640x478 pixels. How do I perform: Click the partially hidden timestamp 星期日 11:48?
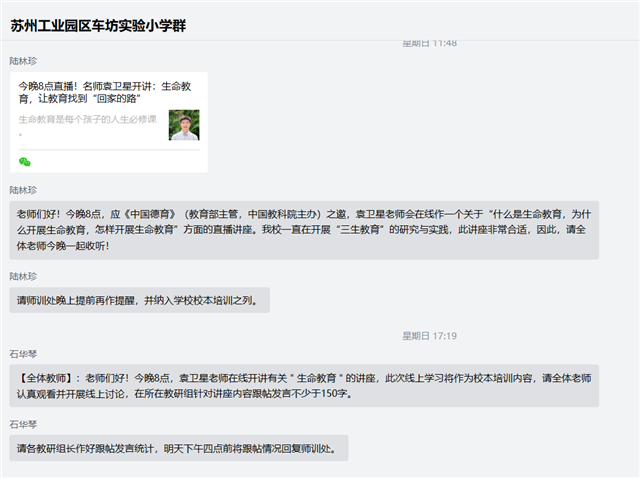[429, 43]
